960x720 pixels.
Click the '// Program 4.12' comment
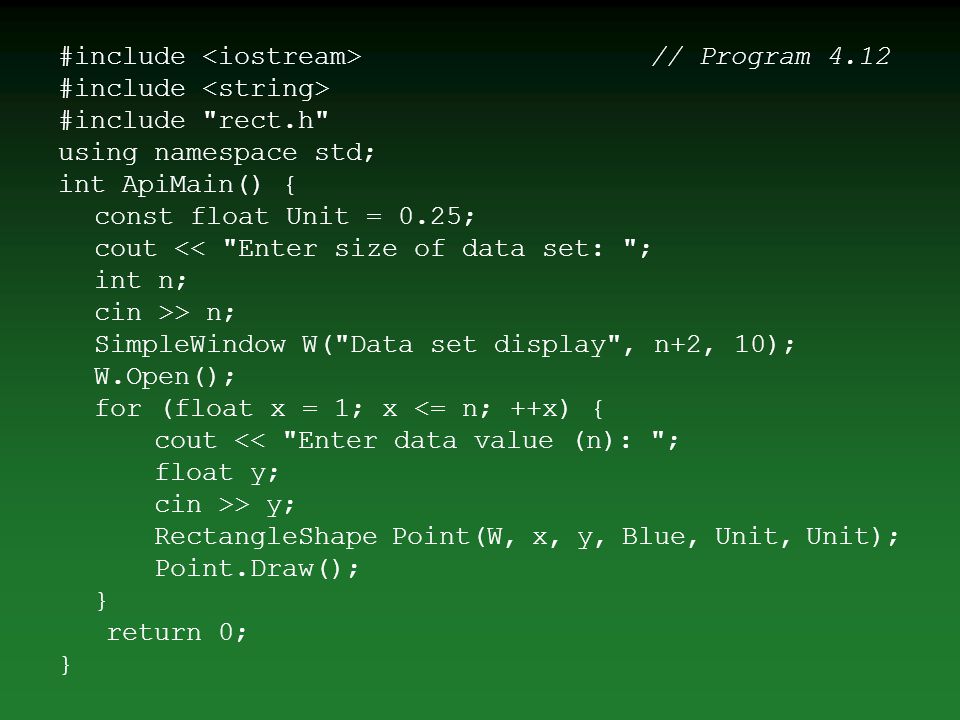pyautogui.click(x=771, y=56)
